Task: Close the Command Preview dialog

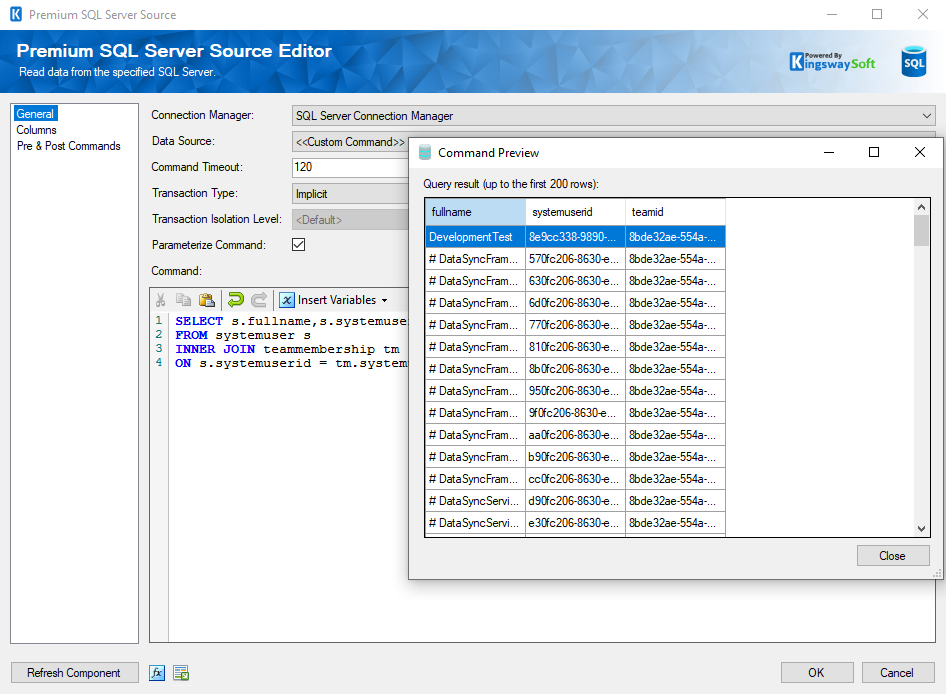Action: tap(892, 555)
